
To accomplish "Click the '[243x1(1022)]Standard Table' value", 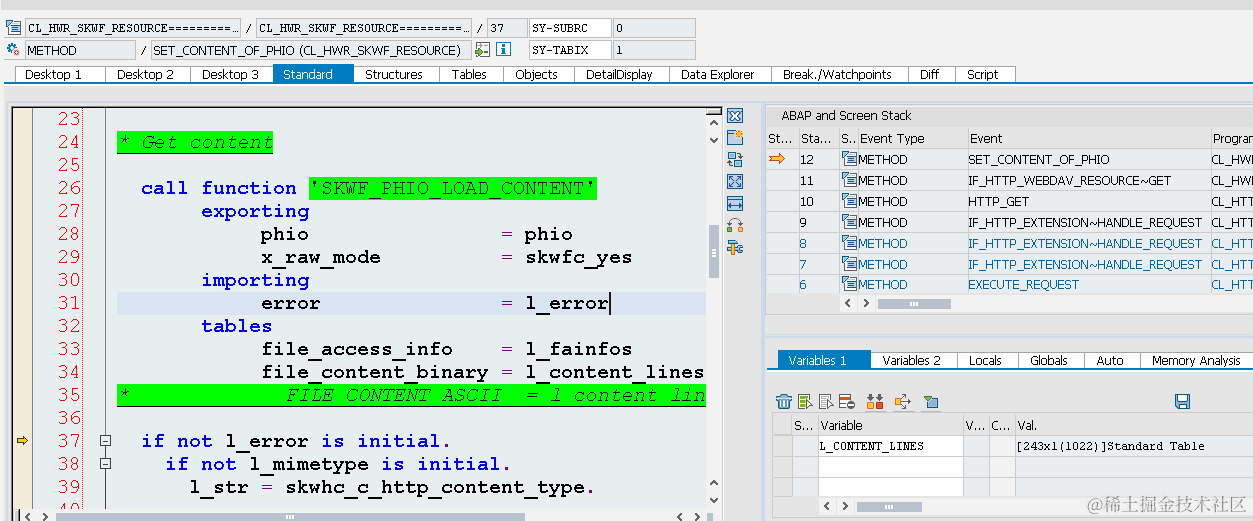I will point(1110,446).
